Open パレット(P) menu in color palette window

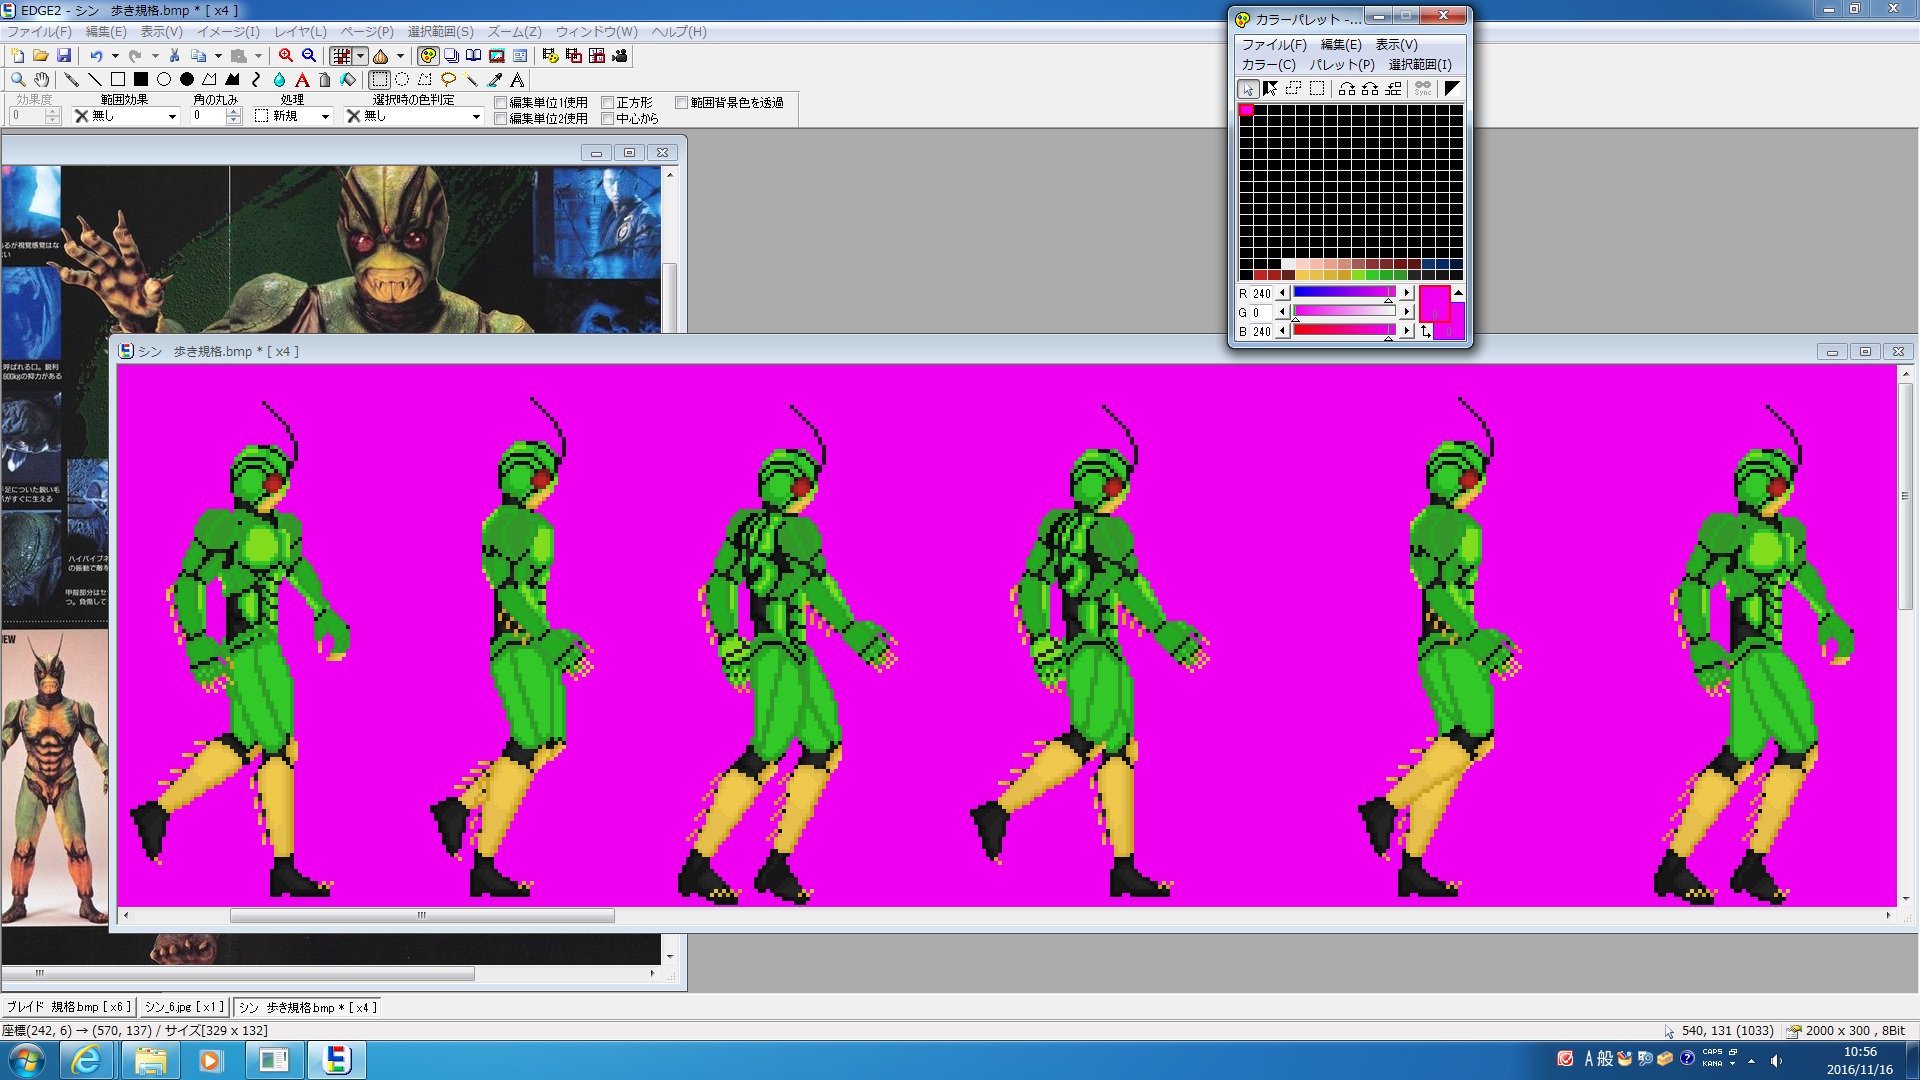pyautogui.click(x=1342, y=64)
